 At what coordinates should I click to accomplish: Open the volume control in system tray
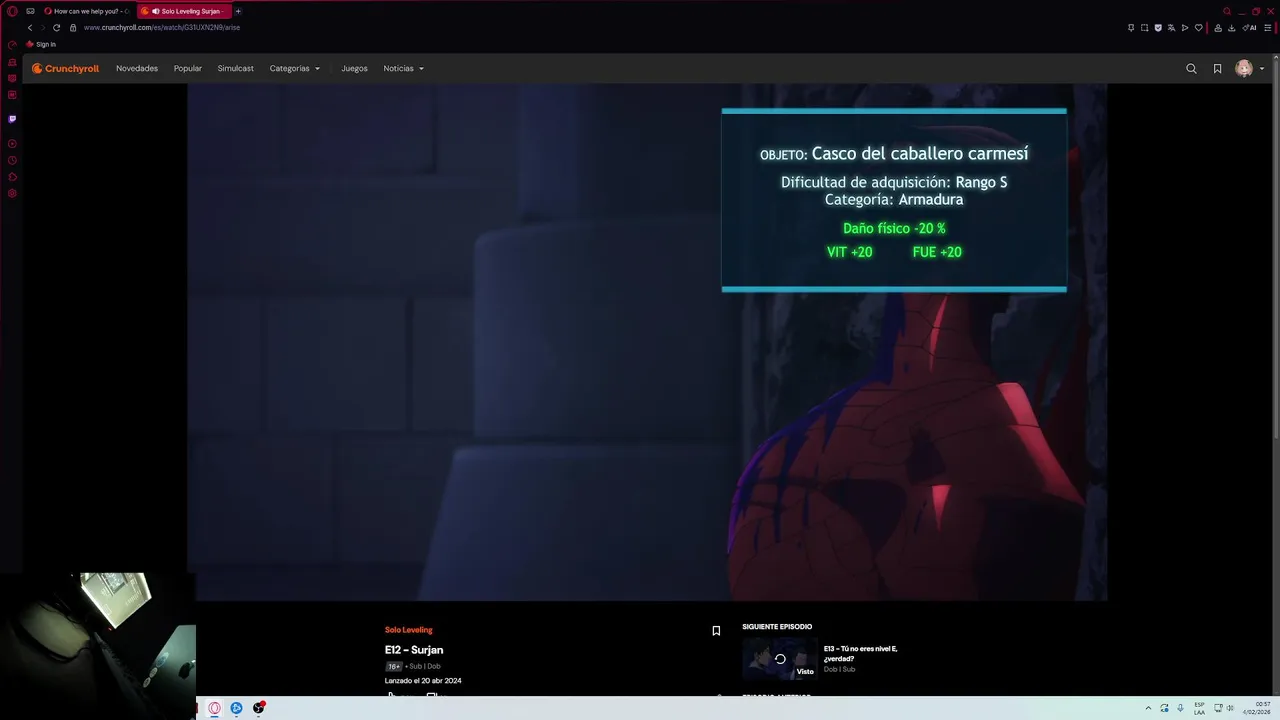pyautogui.click(x=1230, y=708)
